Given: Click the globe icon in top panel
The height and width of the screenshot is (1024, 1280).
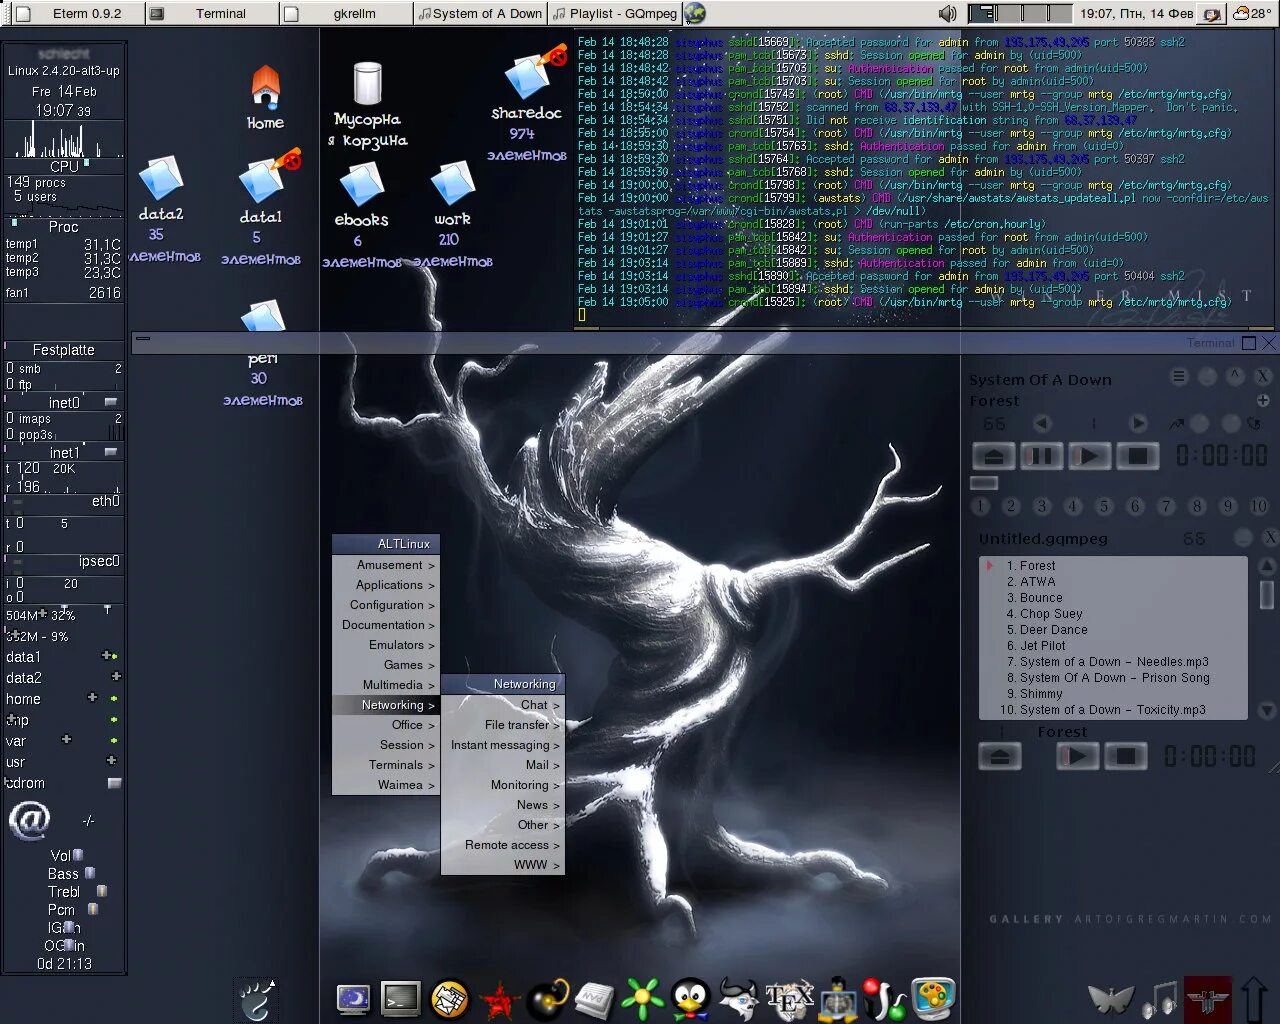Looking at the screenshot, I should coord(695,13).
